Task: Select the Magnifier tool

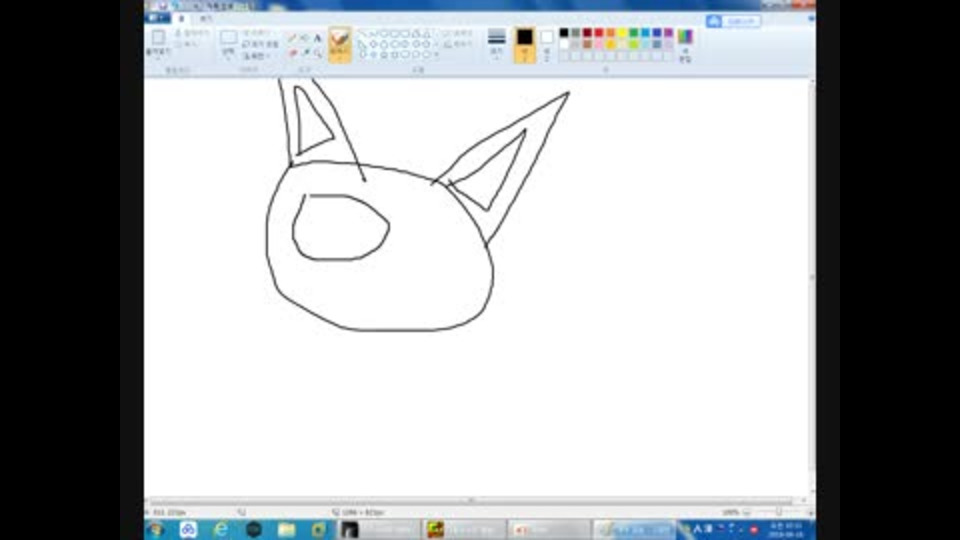Action: (x=317, y=53)
